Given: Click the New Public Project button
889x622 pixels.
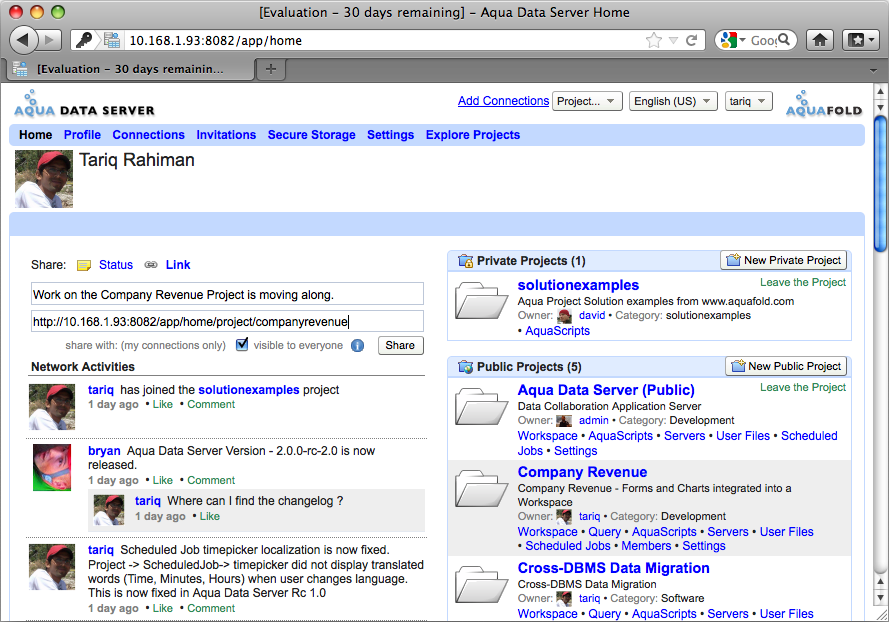Looking at the screenshot, I should [788, 366].
